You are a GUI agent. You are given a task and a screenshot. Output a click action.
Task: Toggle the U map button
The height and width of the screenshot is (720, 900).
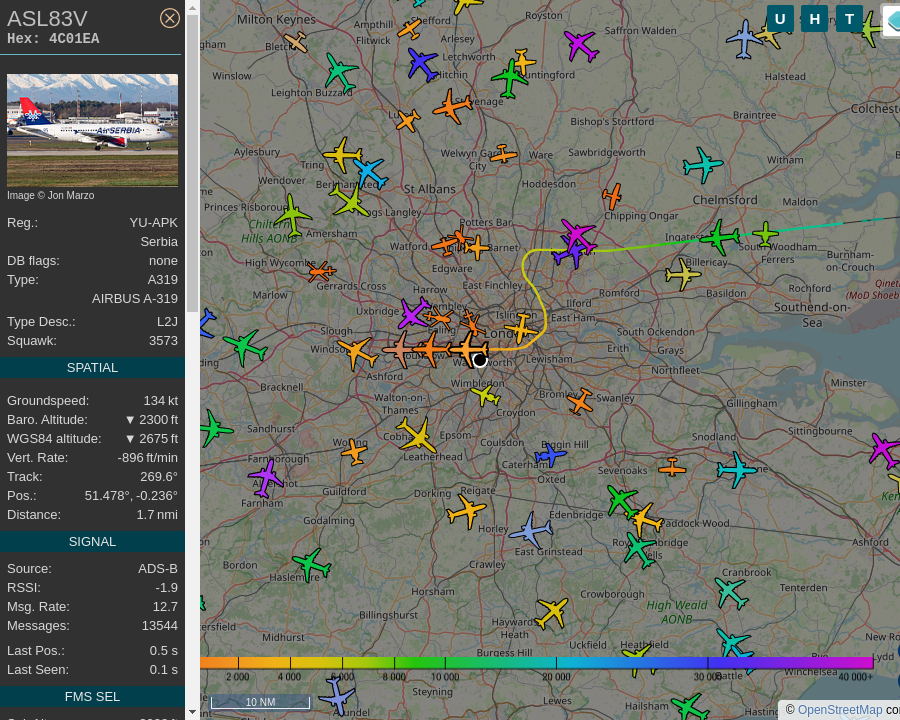(780, 20)
